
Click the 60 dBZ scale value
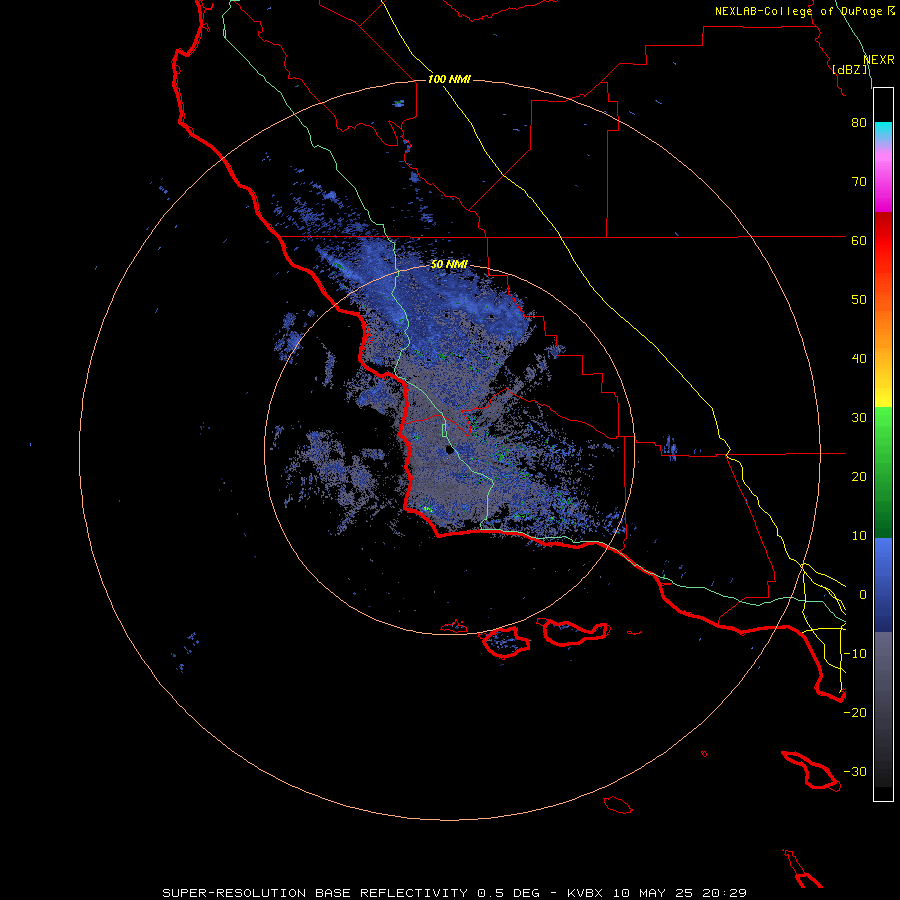[x=859, y=241]
